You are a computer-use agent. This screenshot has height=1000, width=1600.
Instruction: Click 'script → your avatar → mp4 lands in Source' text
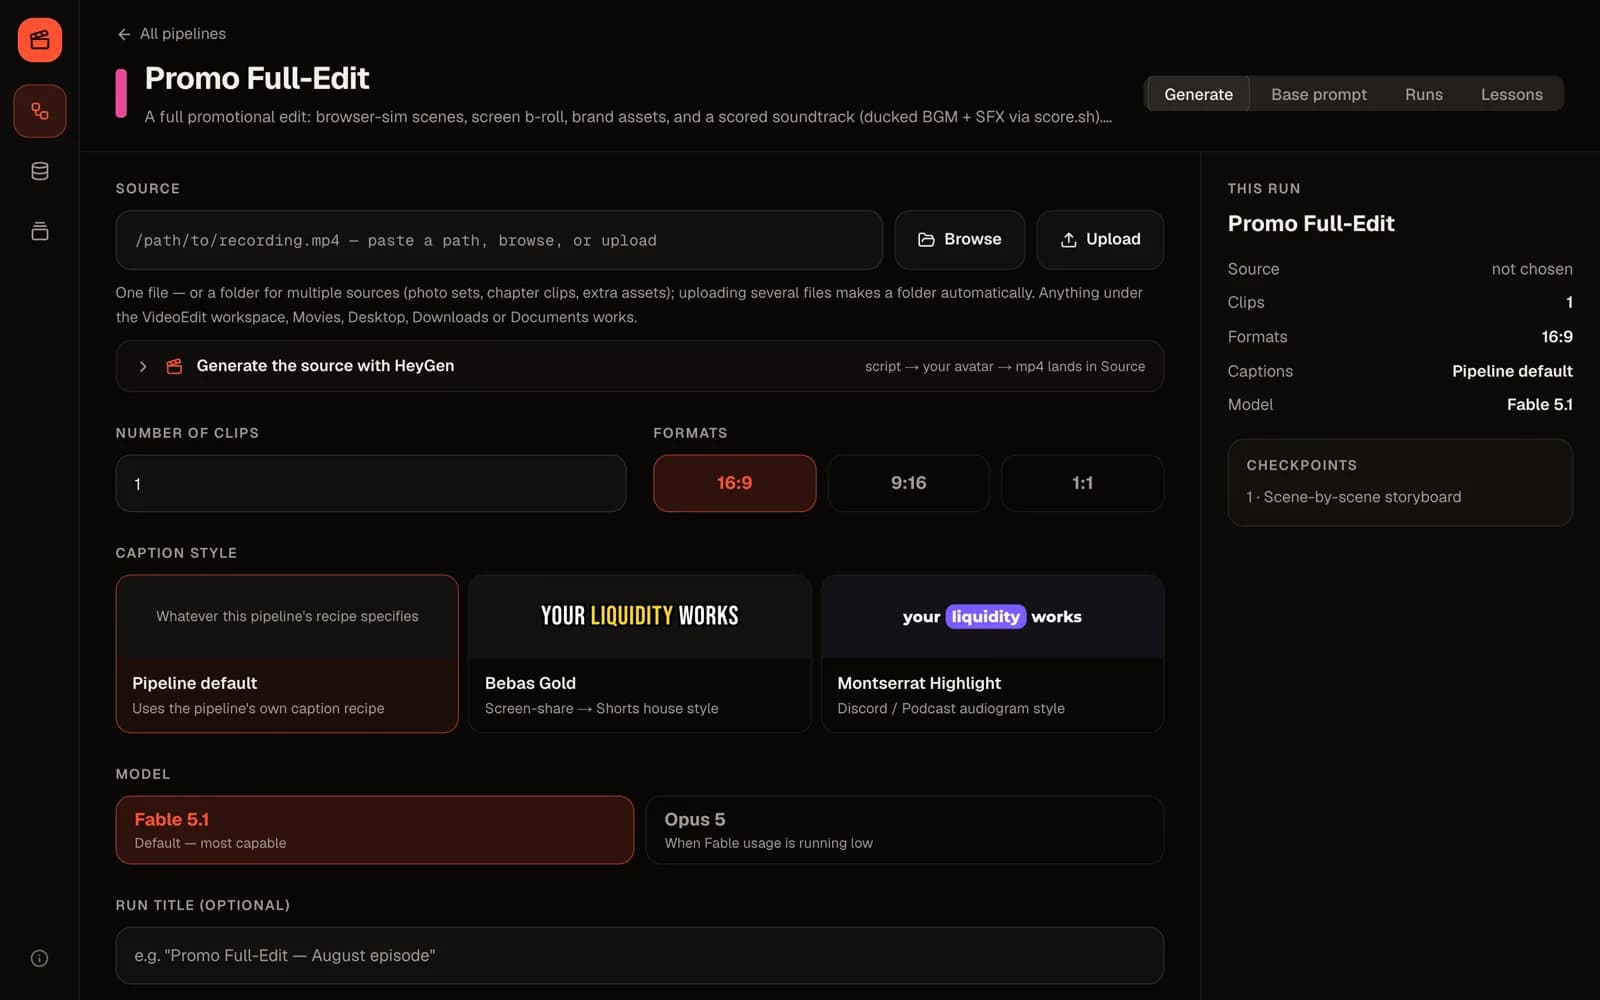(x=1005, y=366)
